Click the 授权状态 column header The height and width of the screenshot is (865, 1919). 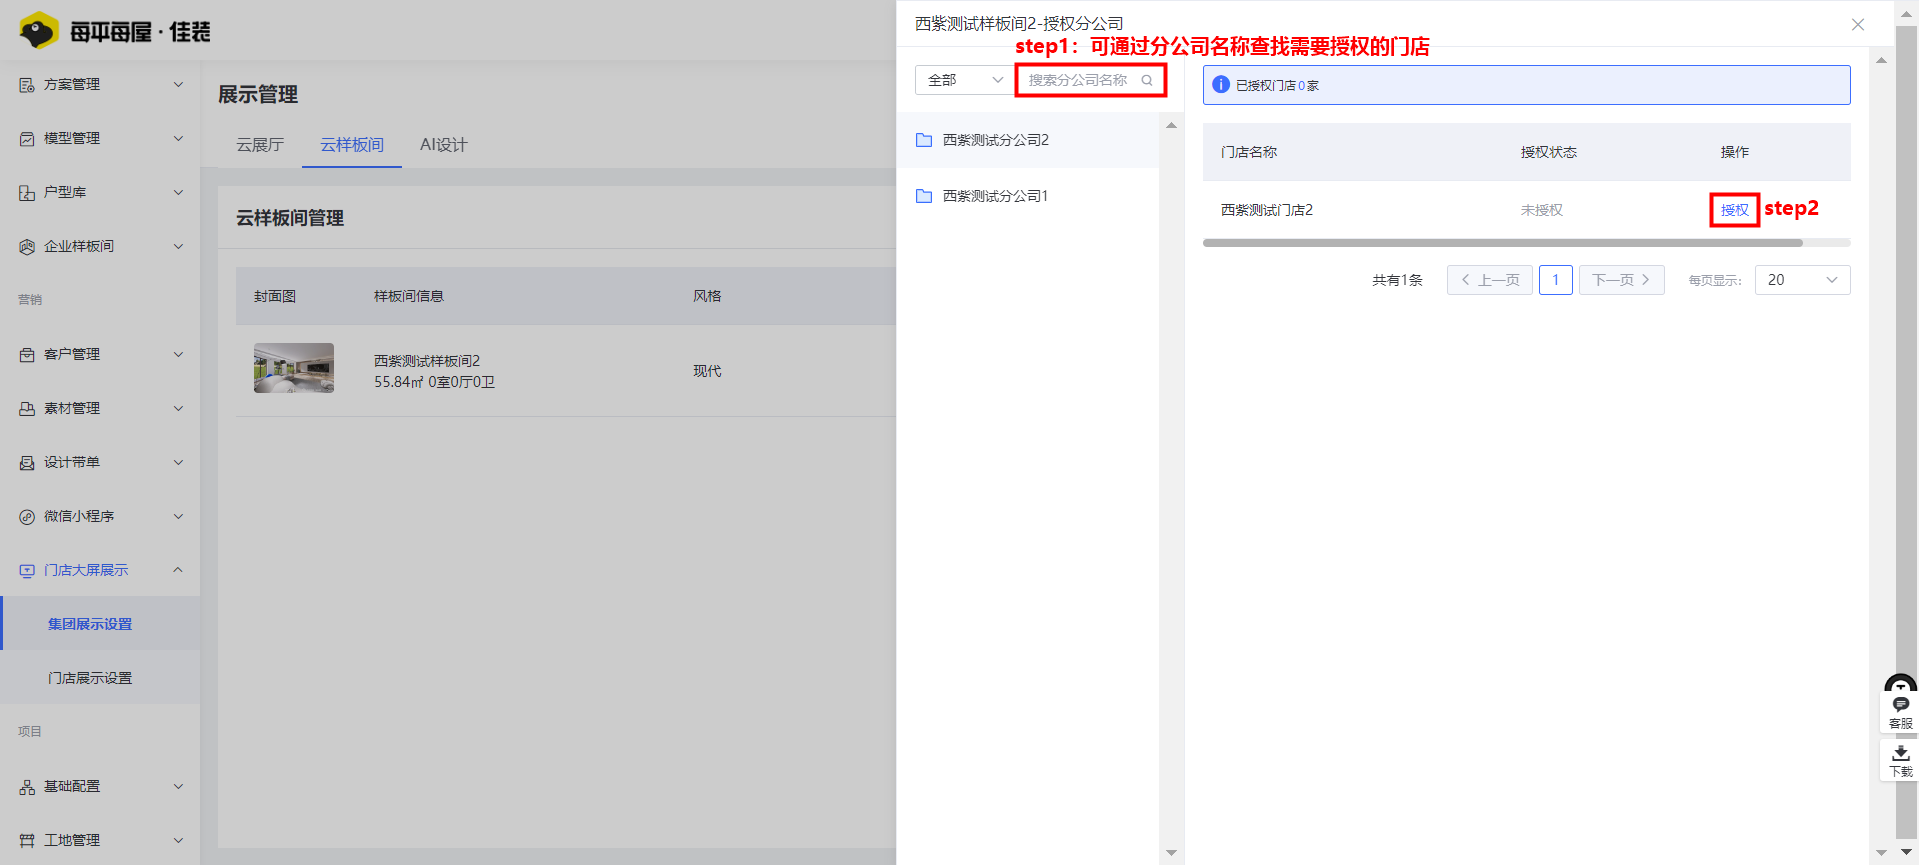(1549, 152)
